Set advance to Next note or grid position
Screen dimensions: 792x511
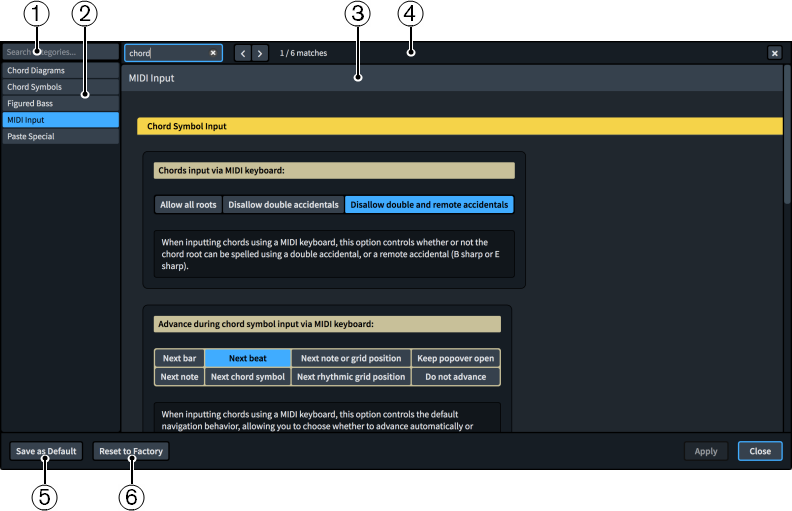click(351, 358)
